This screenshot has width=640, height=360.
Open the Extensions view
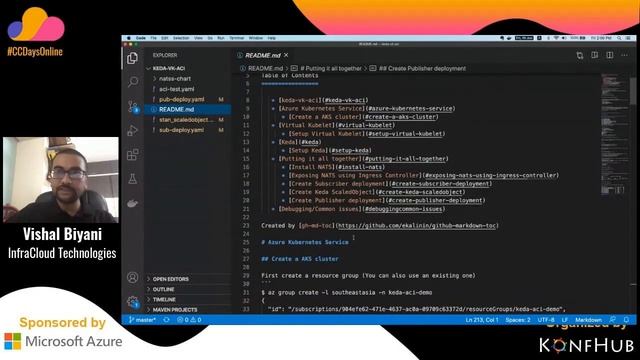coord(132,155)
